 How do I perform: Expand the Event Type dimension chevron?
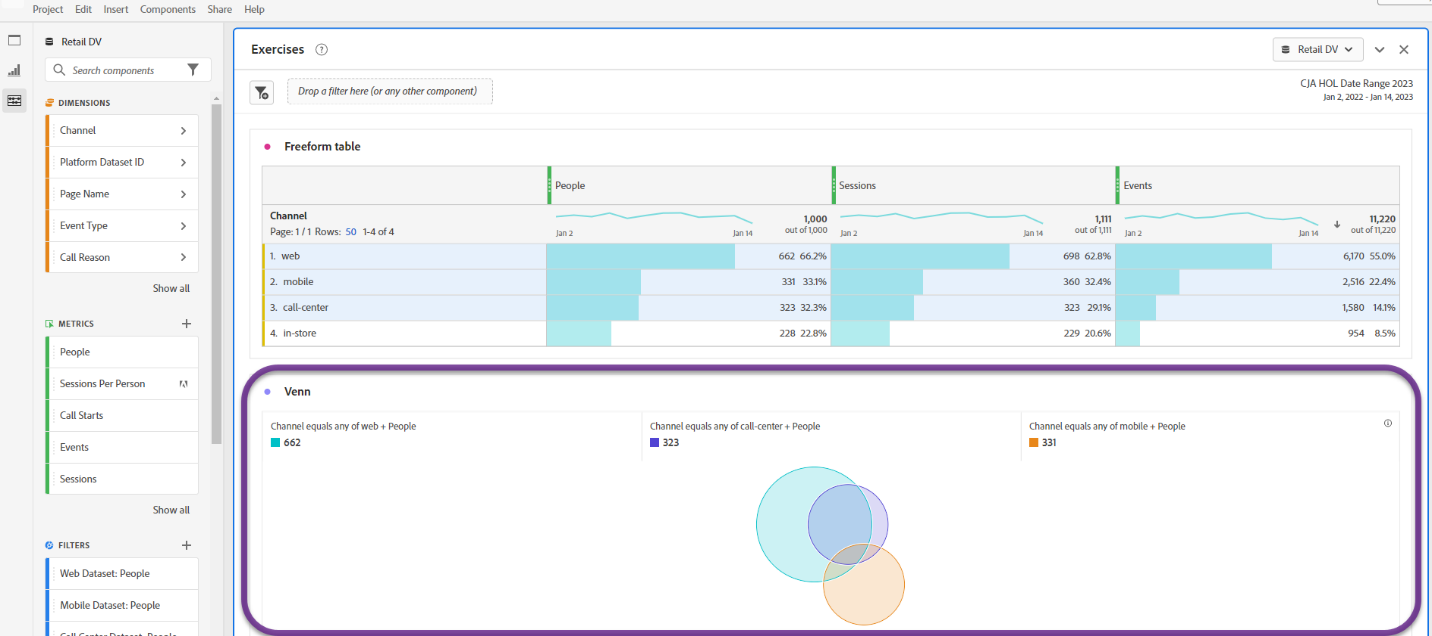click(183, 226)
